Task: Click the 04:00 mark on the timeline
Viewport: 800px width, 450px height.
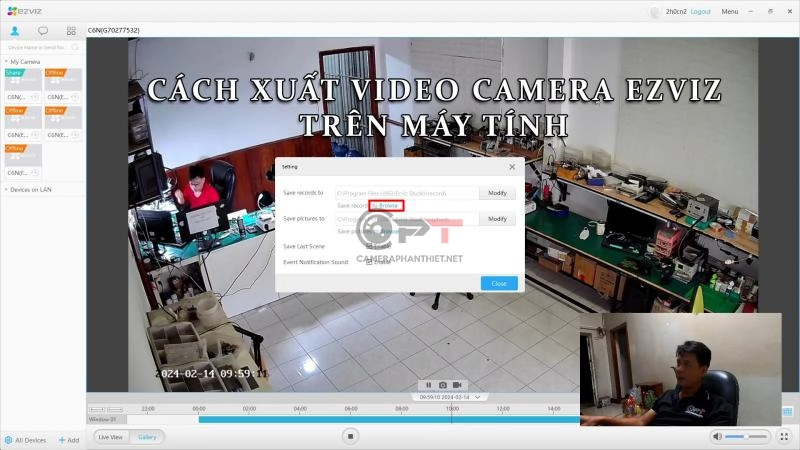Action: pos(300,409)
